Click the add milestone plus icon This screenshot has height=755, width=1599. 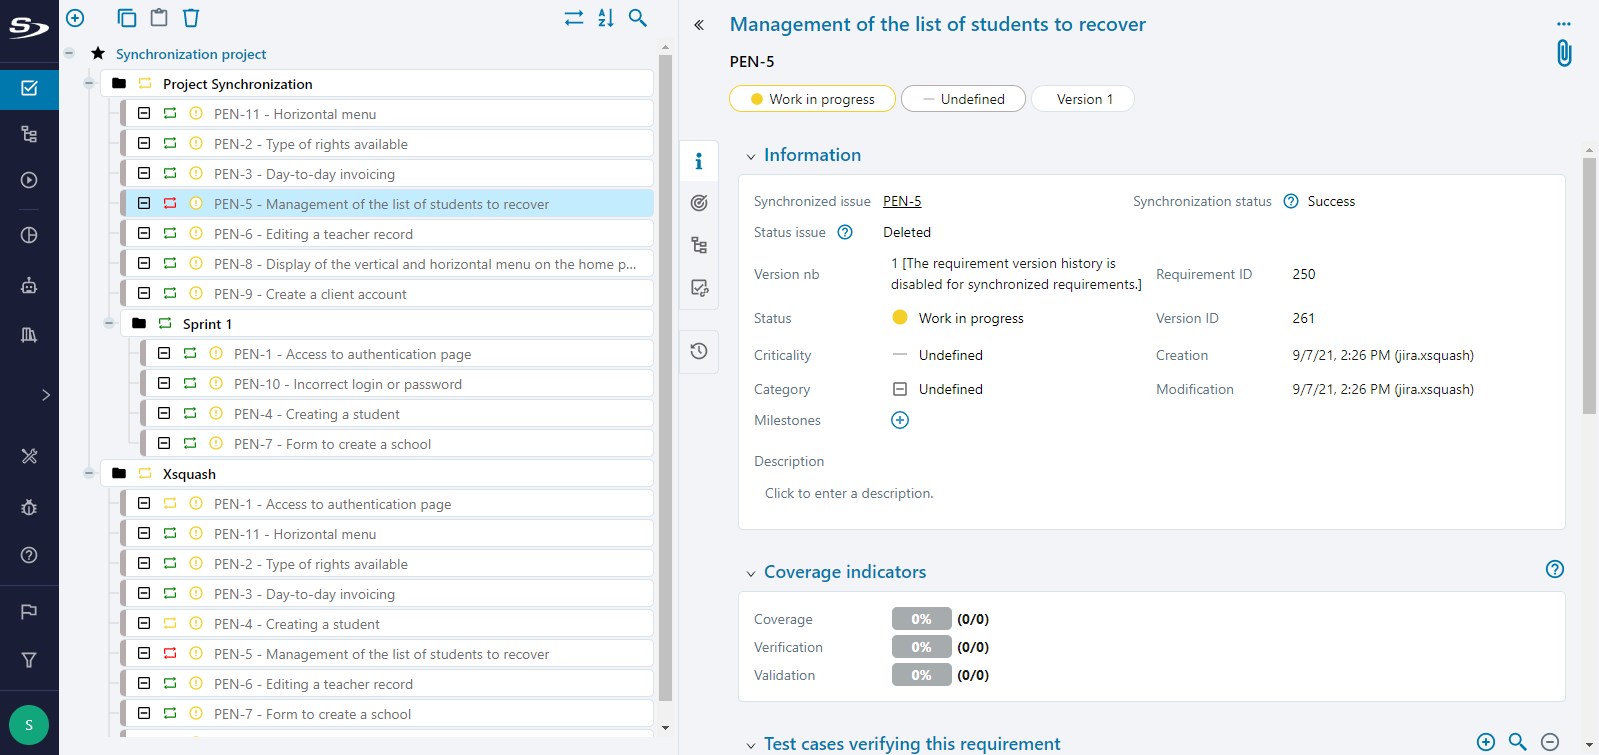(x=900, y=420)
